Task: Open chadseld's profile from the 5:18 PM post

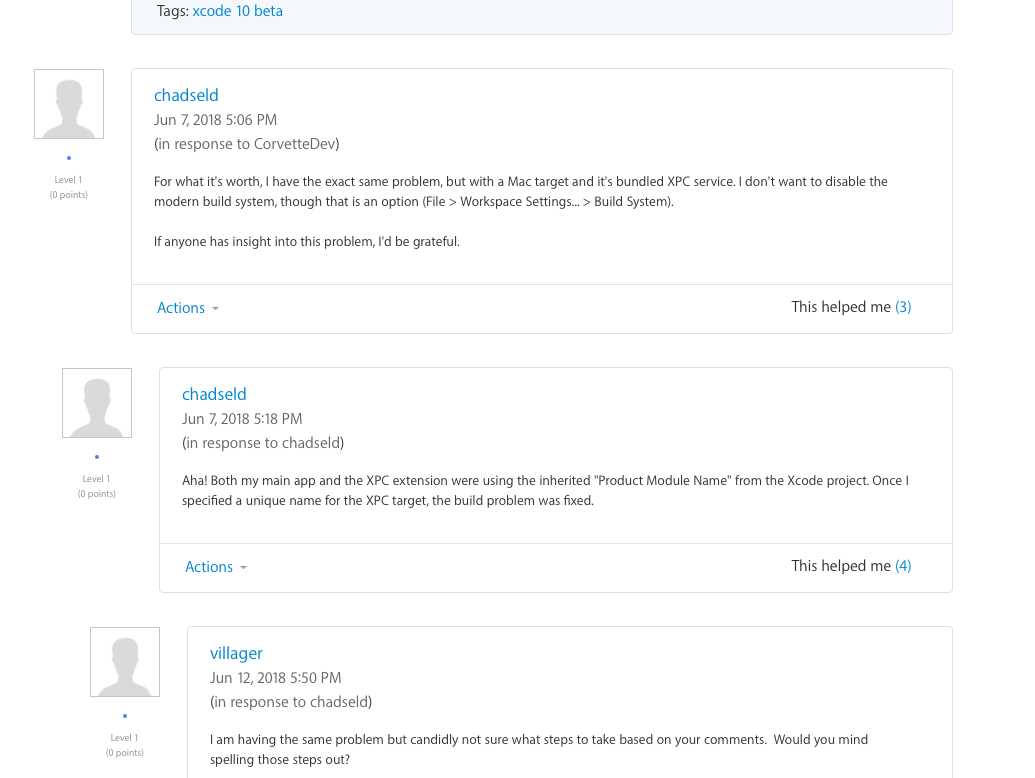Action: (214, 394)
